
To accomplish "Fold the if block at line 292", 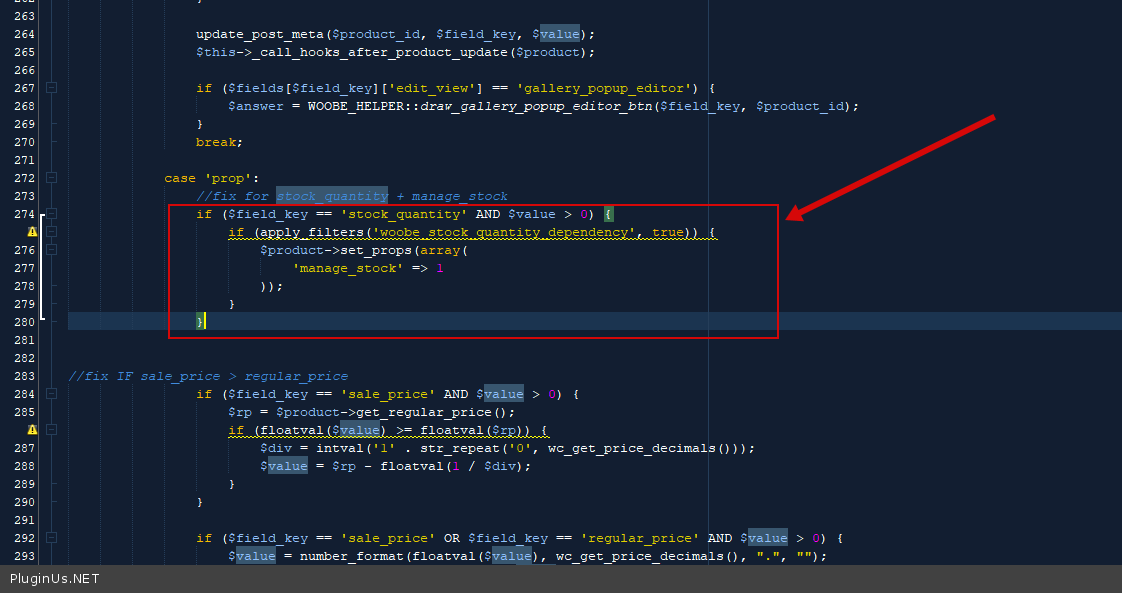I will (x=52, y=538).
